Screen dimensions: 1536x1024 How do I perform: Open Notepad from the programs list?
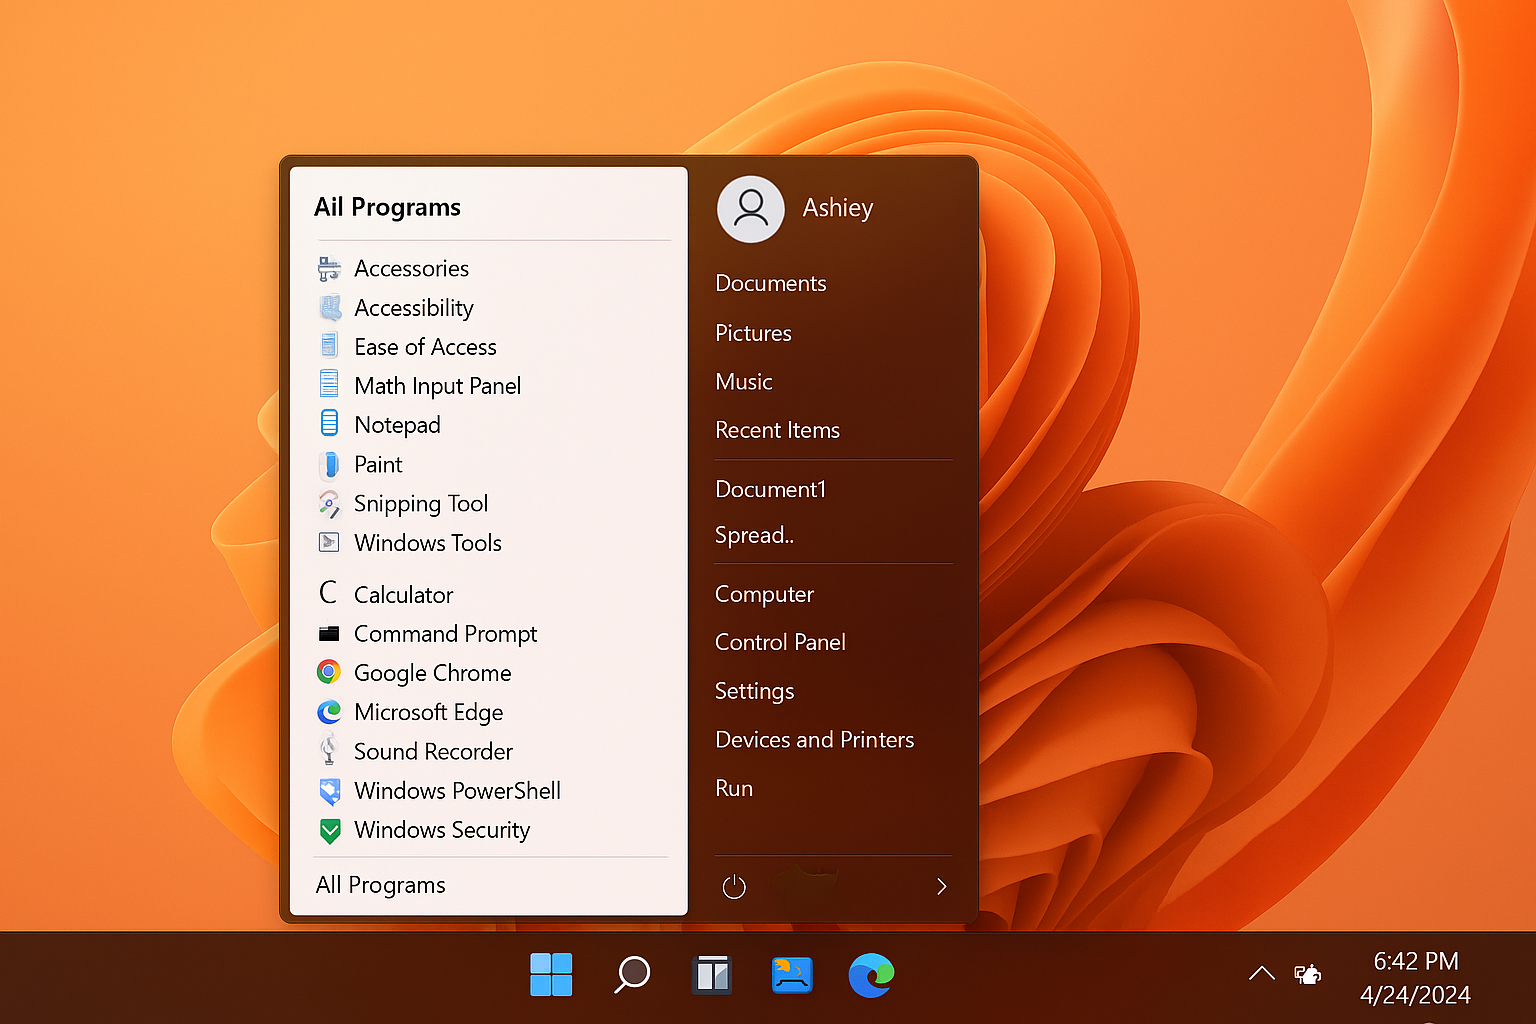pyautogui.click(x=397, y=424)
